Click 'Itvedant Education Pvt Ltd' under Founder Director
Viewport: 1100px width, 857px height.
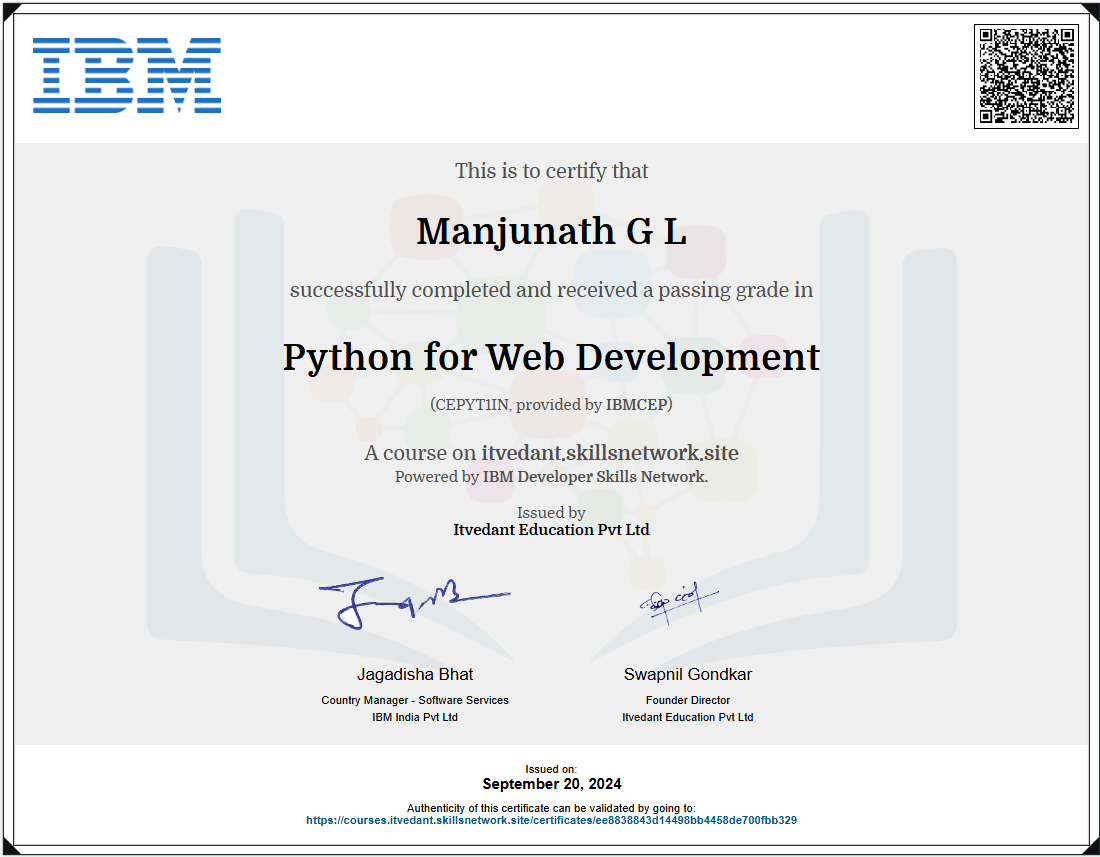tap(688, 717)
